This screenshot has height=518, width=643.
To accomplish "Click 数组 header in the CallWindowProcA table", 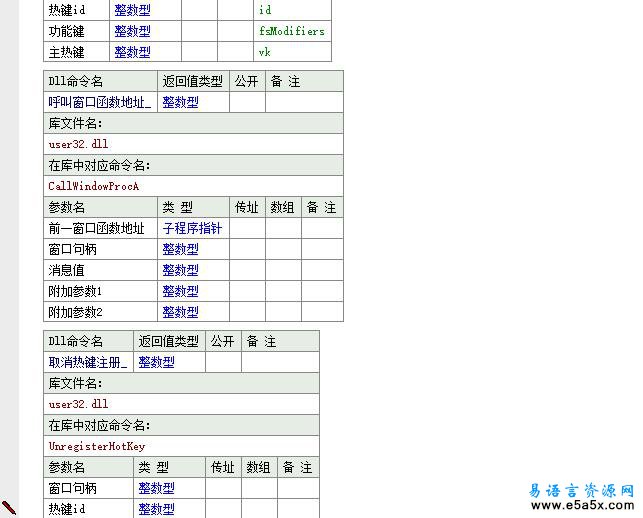I will [283, 207].
